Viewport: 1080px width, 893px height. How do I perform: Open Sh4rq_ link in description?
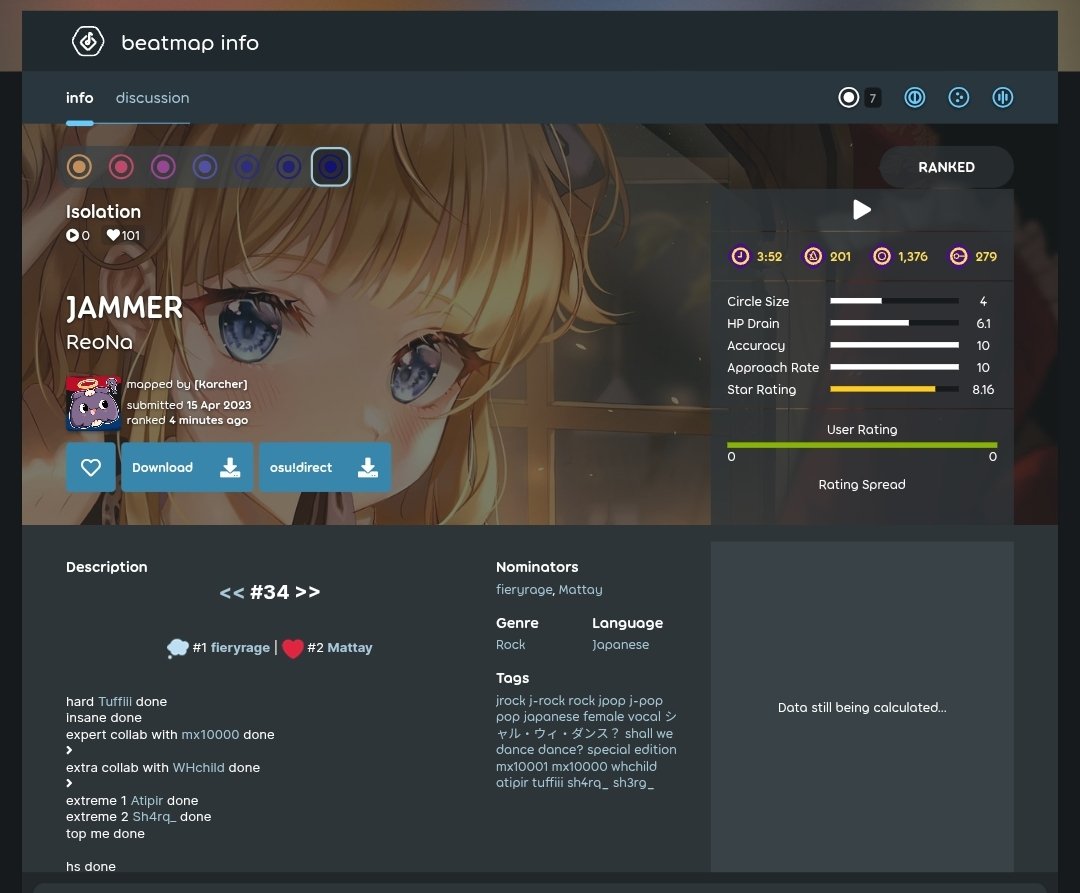coord(154,817)
